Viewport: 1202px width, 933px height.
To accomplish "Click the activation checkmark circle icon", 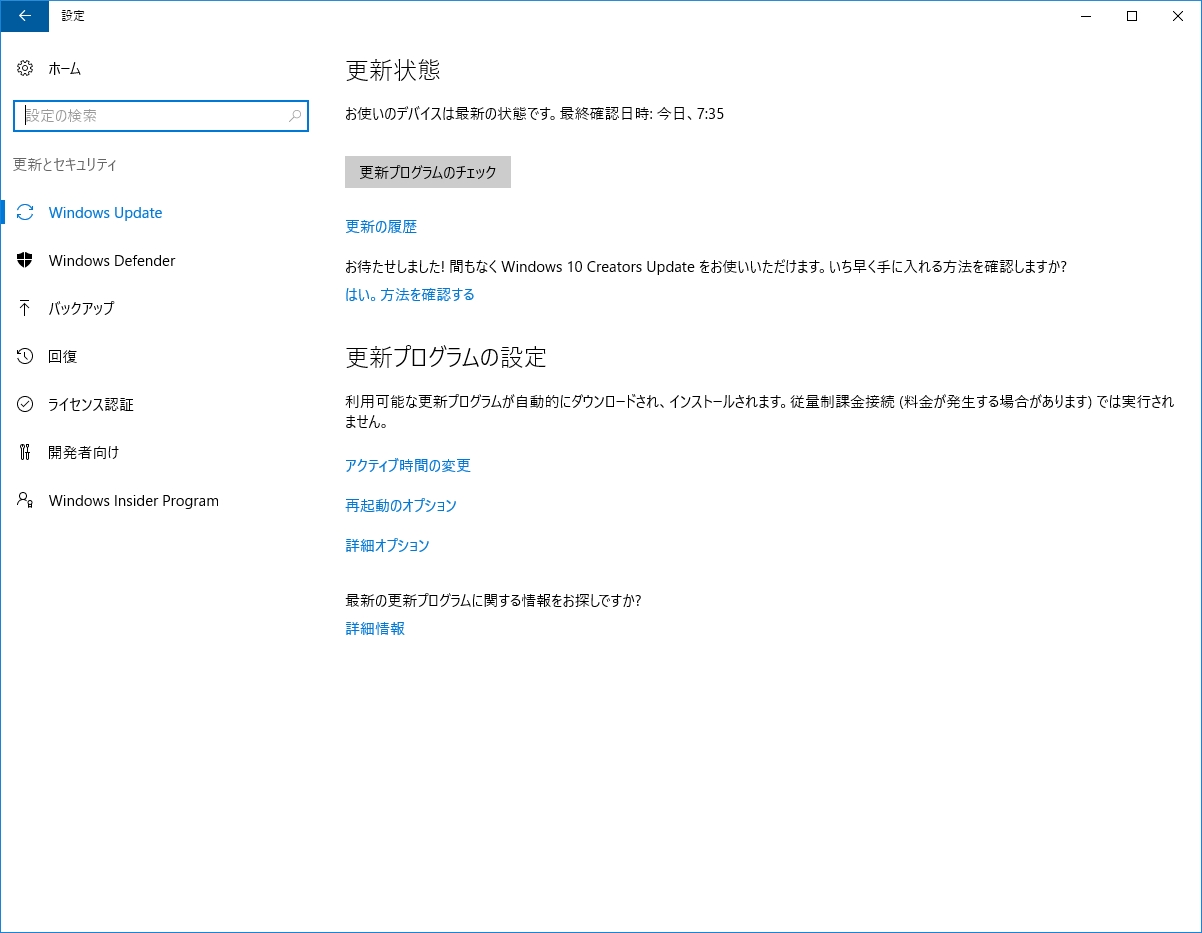I will pyautogui.click(x=25, y=404).
